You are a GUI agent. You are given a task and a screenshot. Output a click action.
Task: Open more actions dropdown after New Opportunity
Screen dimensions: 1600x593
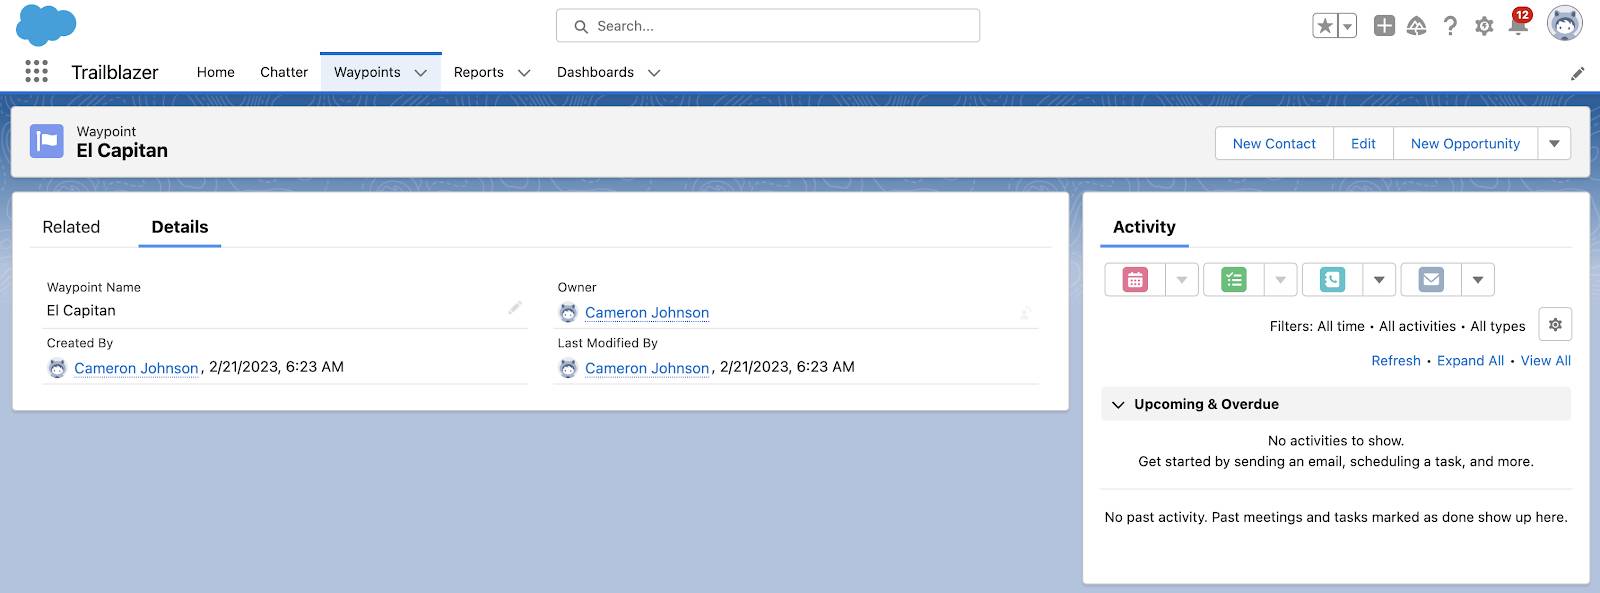(1554, 144)
